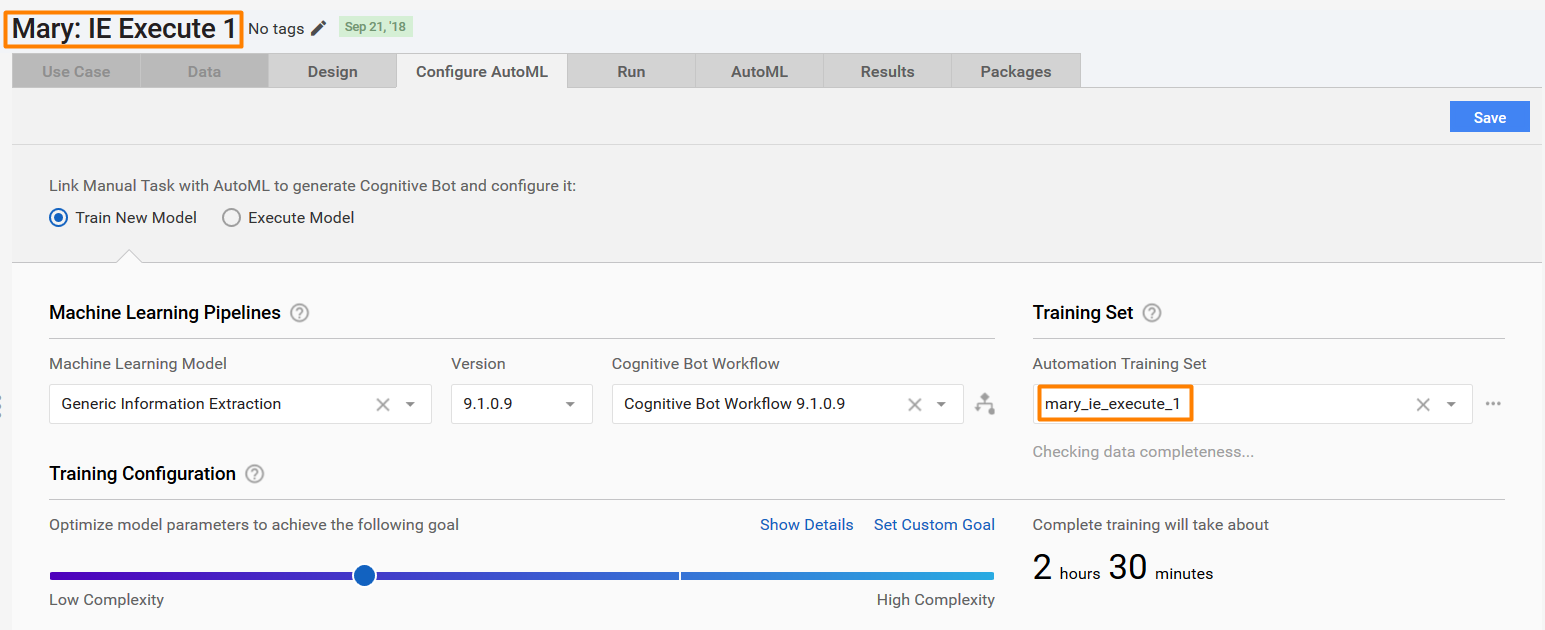Viewport: 1545px width, 630px height.
Task: Clear the Machine Learning Model selection
Action: pyautogui.click(x=383, y=404)
